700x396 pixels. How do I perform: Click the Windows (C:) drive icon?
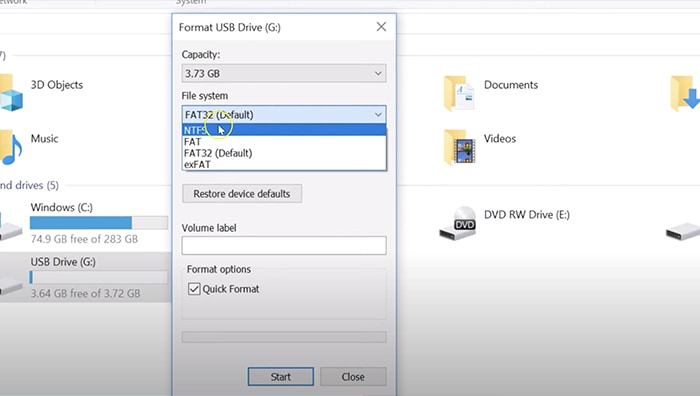point(11,228)
